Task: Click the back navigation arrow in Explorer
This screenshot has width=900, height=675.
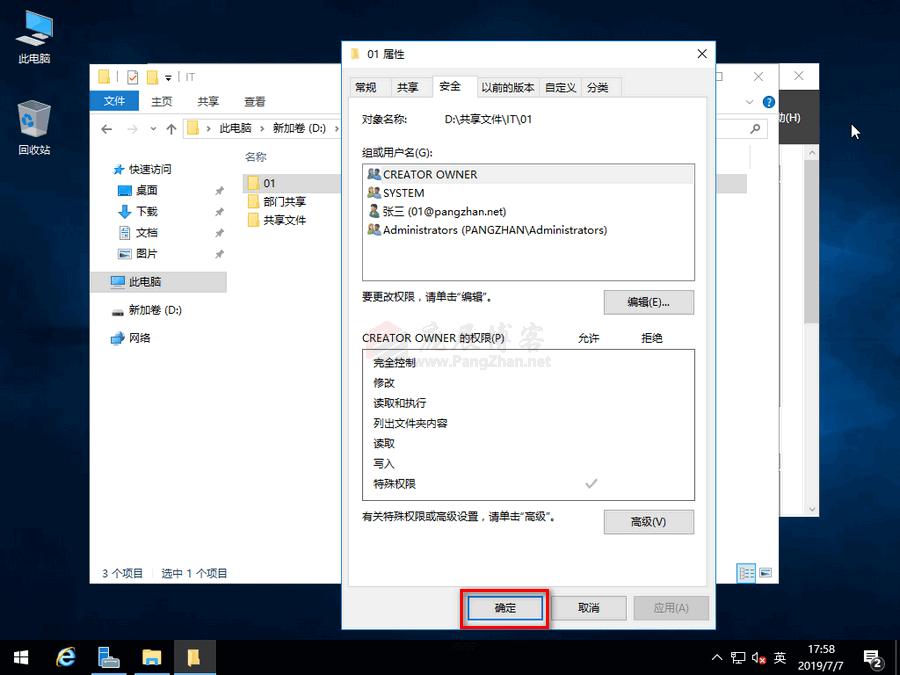Action: coord(107,128)
